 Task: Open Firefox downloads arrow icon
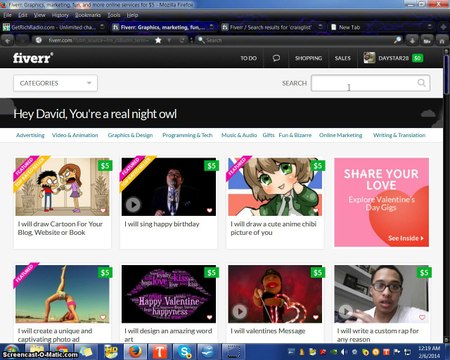point(412,40)
